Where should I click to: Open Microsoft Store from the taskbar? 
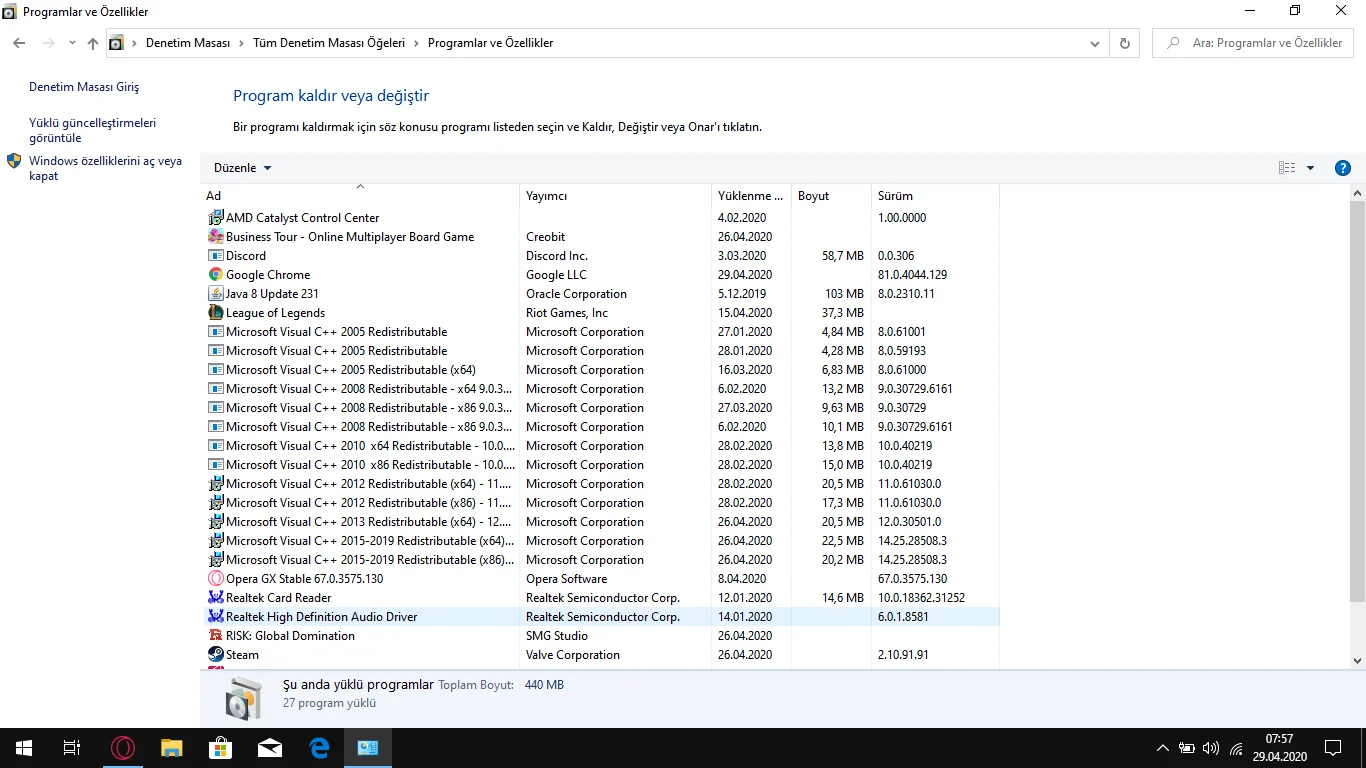(x=220, y=748)
